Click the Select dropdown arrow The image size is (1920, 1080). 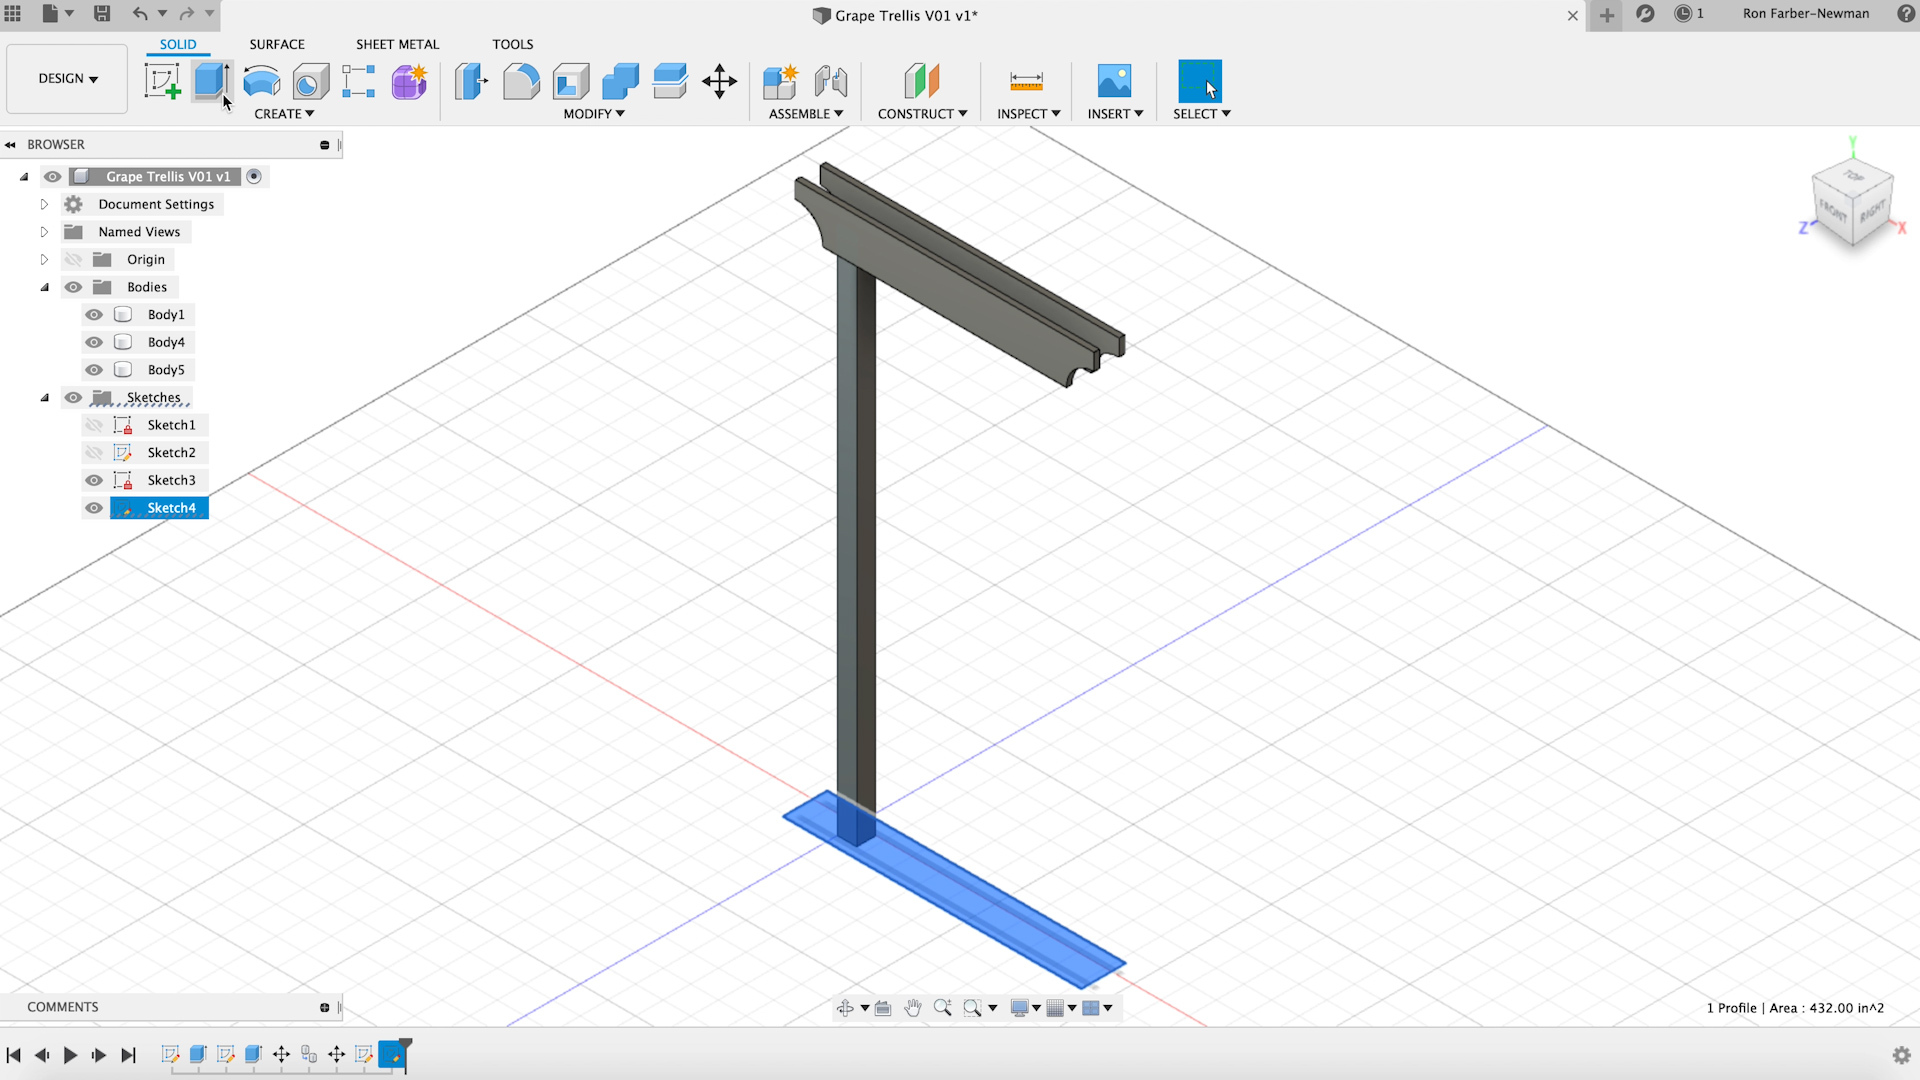(1225, 113)
